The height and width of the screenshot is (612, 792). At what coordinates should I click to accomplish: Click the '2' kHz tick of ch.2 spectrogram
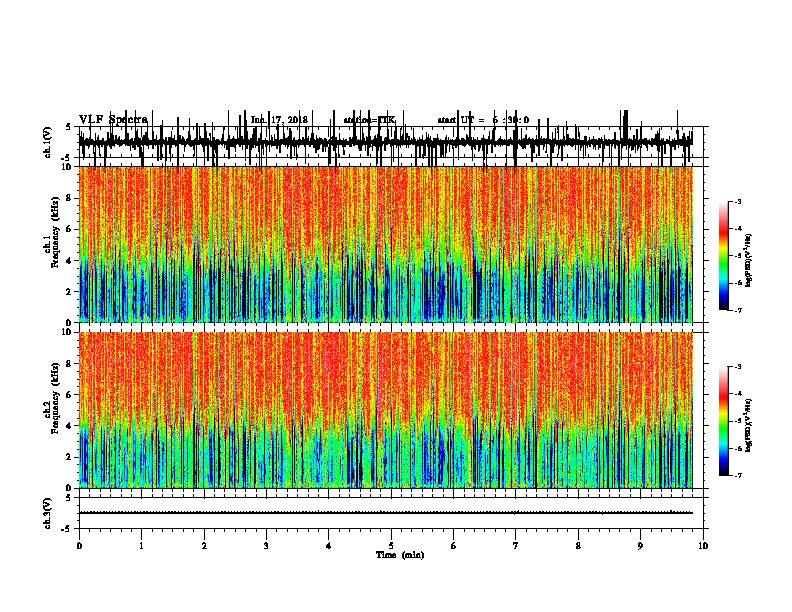pos(70,457)
